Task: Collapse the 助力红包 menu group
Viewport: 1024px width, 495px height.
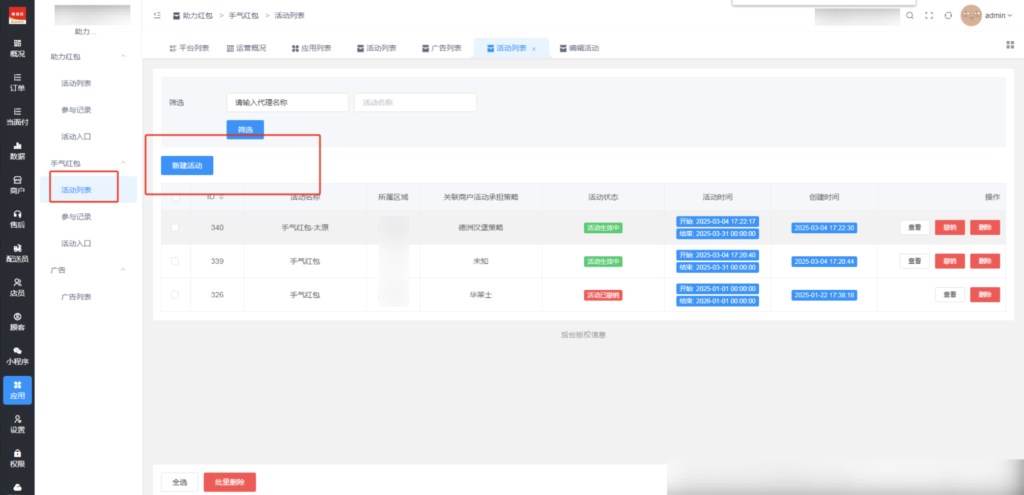Action: click(x=123, y=57)
